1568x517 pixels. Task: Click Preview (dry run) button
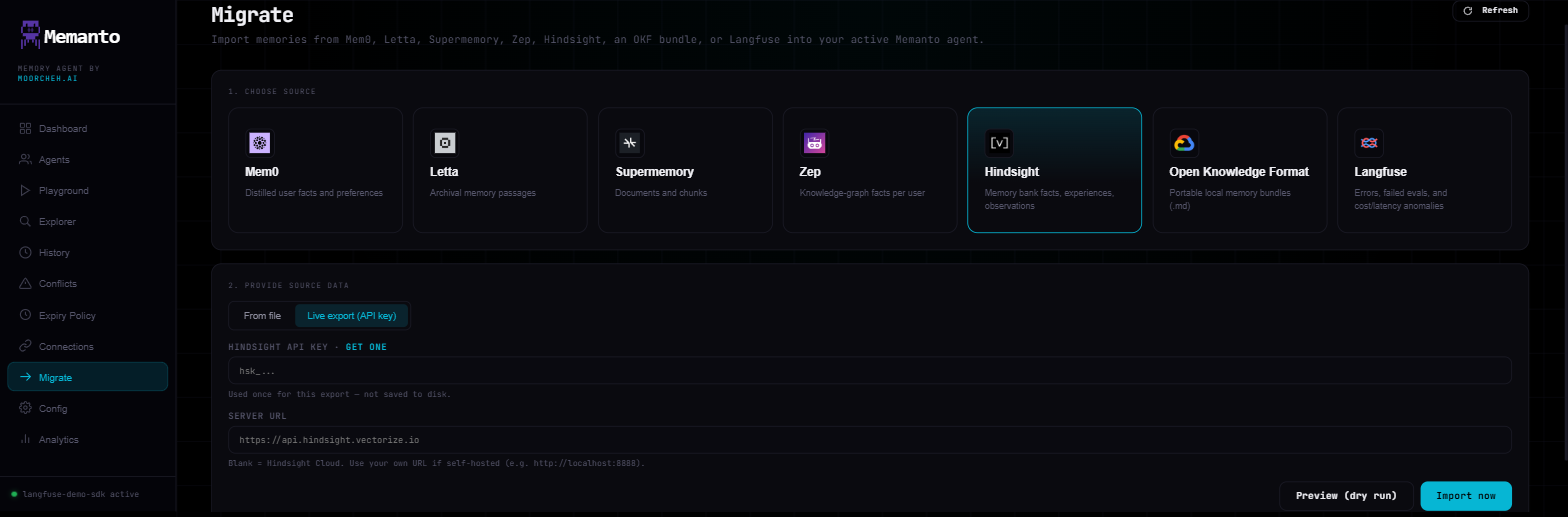(1346, 496)
